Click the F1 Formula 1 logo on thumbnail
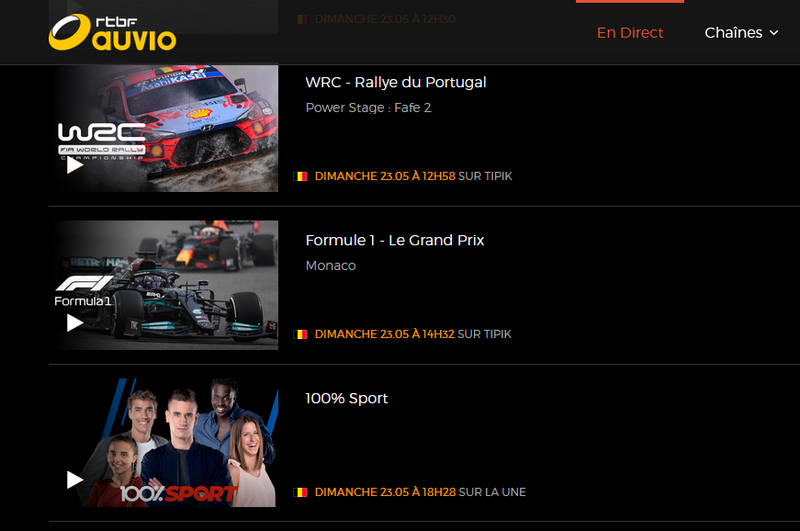800x531 pixels. [x=84, y=291]
